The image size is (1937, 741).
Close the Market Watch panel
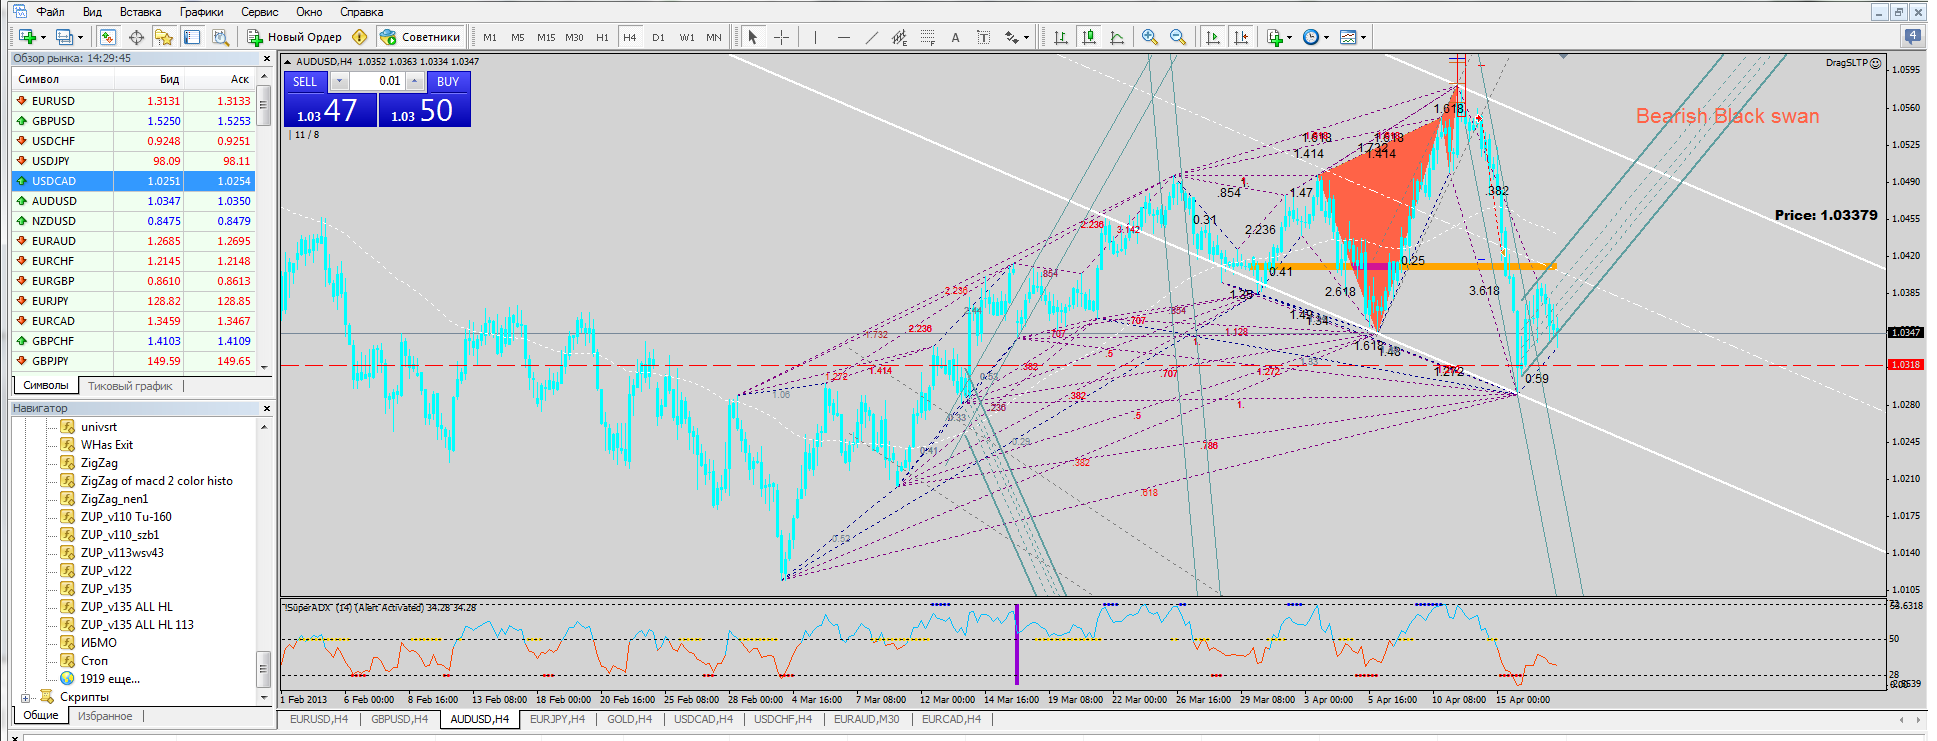pyautogui.click(x=266, y=59)
